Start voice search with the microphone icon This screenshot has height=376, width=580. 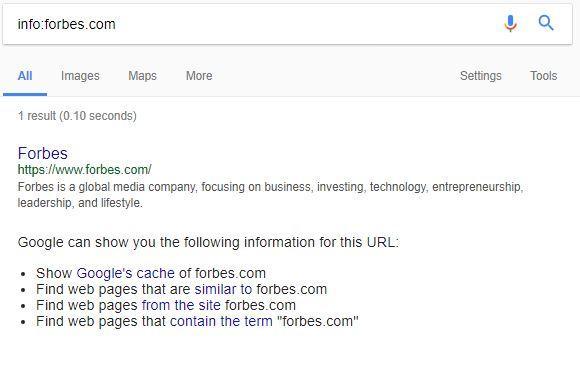[x=510, y=23]
